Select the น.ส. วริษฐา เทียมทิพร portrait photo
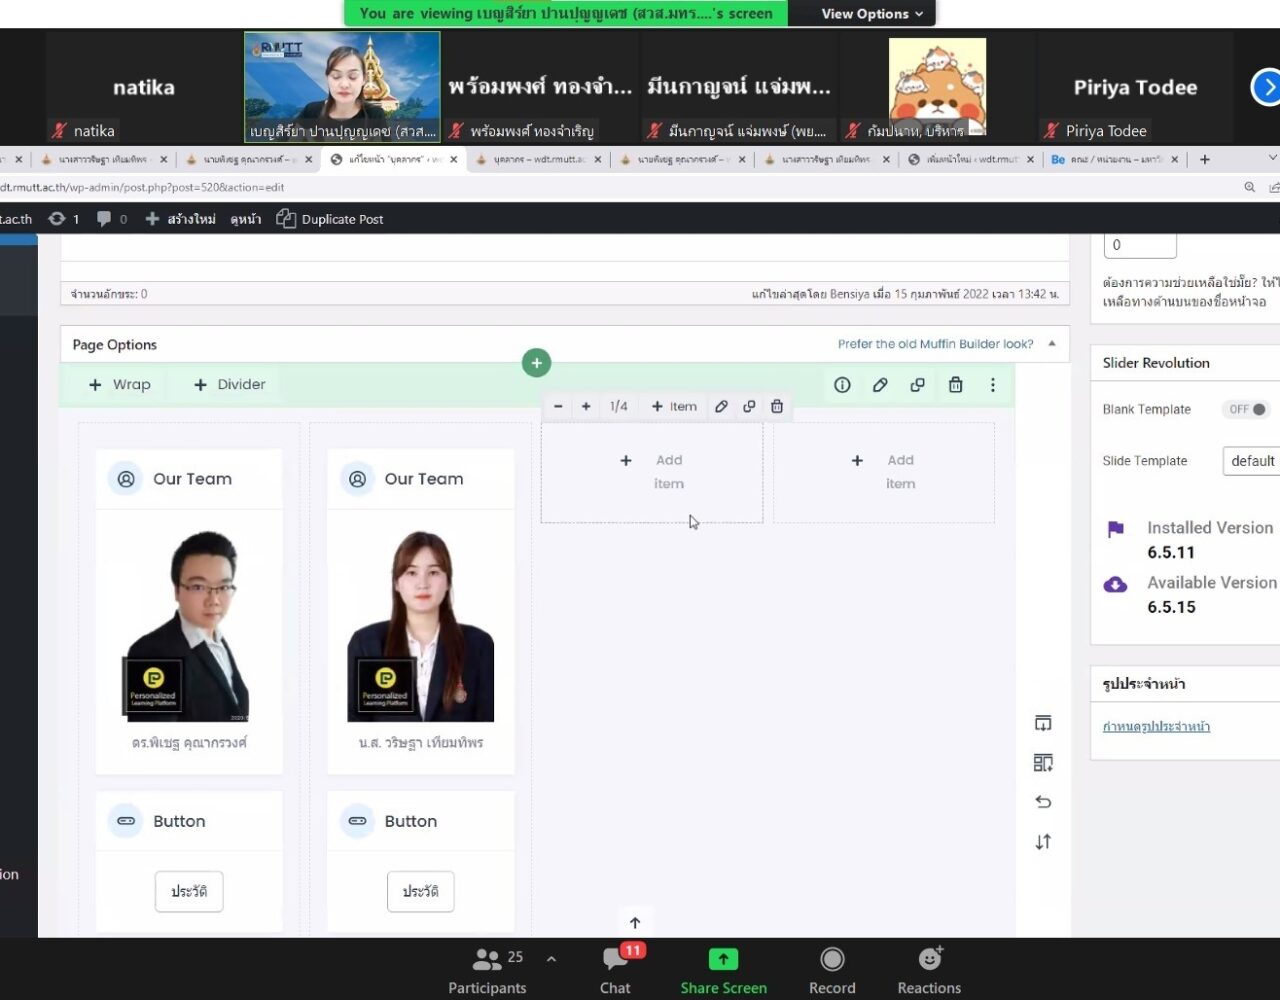 pyautogui.click(x=420, y=626)
